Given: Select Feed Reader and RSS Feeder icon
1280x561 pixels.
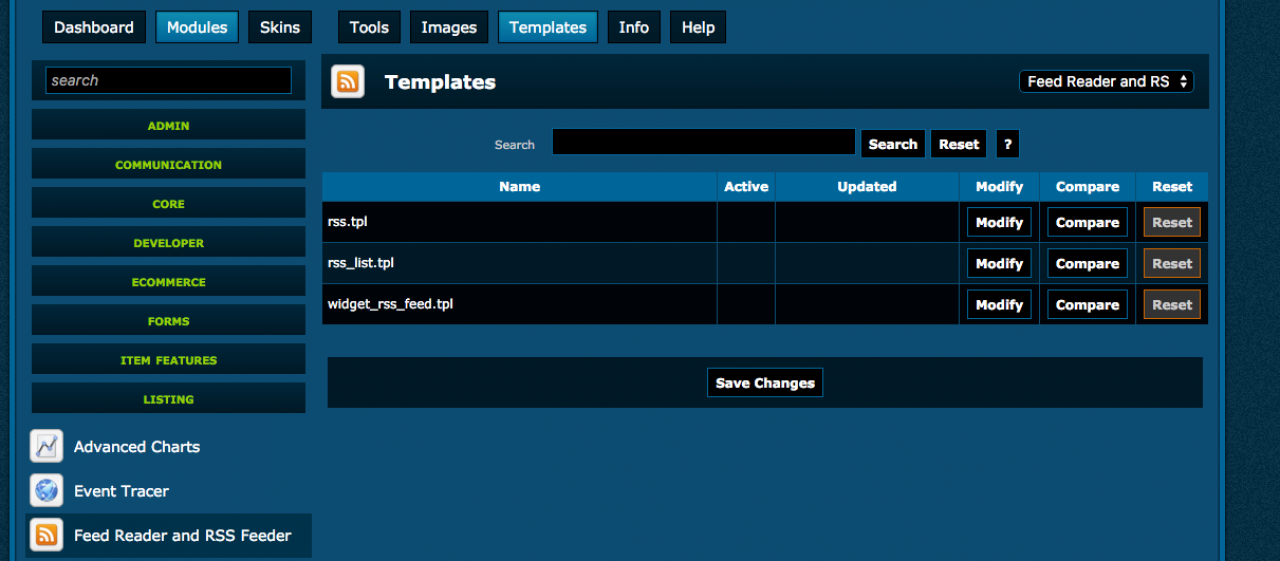Looking at the screenshot, I should click(47, 536).
